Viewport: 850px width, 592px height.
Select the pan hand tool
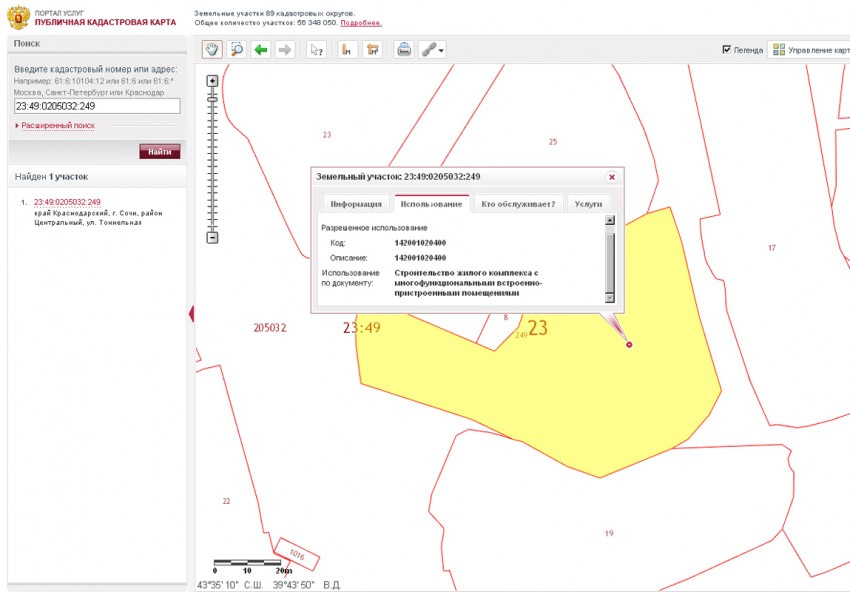(x=212, y=50)
